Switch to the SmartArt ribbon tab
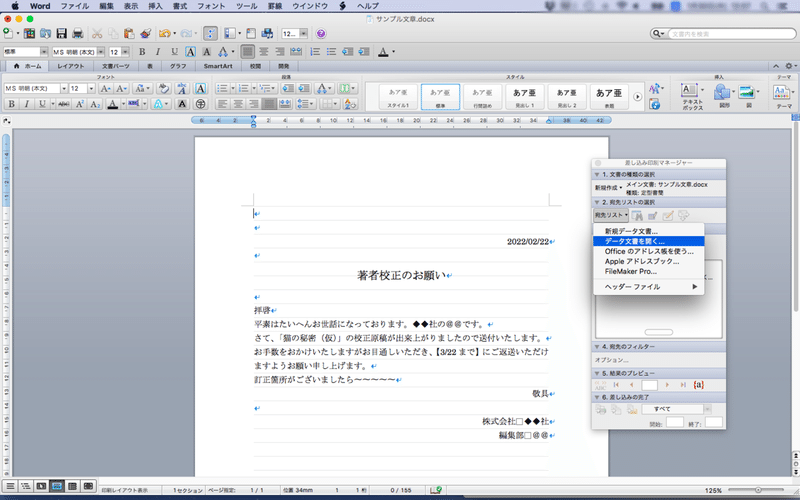 tap(218, 66)
